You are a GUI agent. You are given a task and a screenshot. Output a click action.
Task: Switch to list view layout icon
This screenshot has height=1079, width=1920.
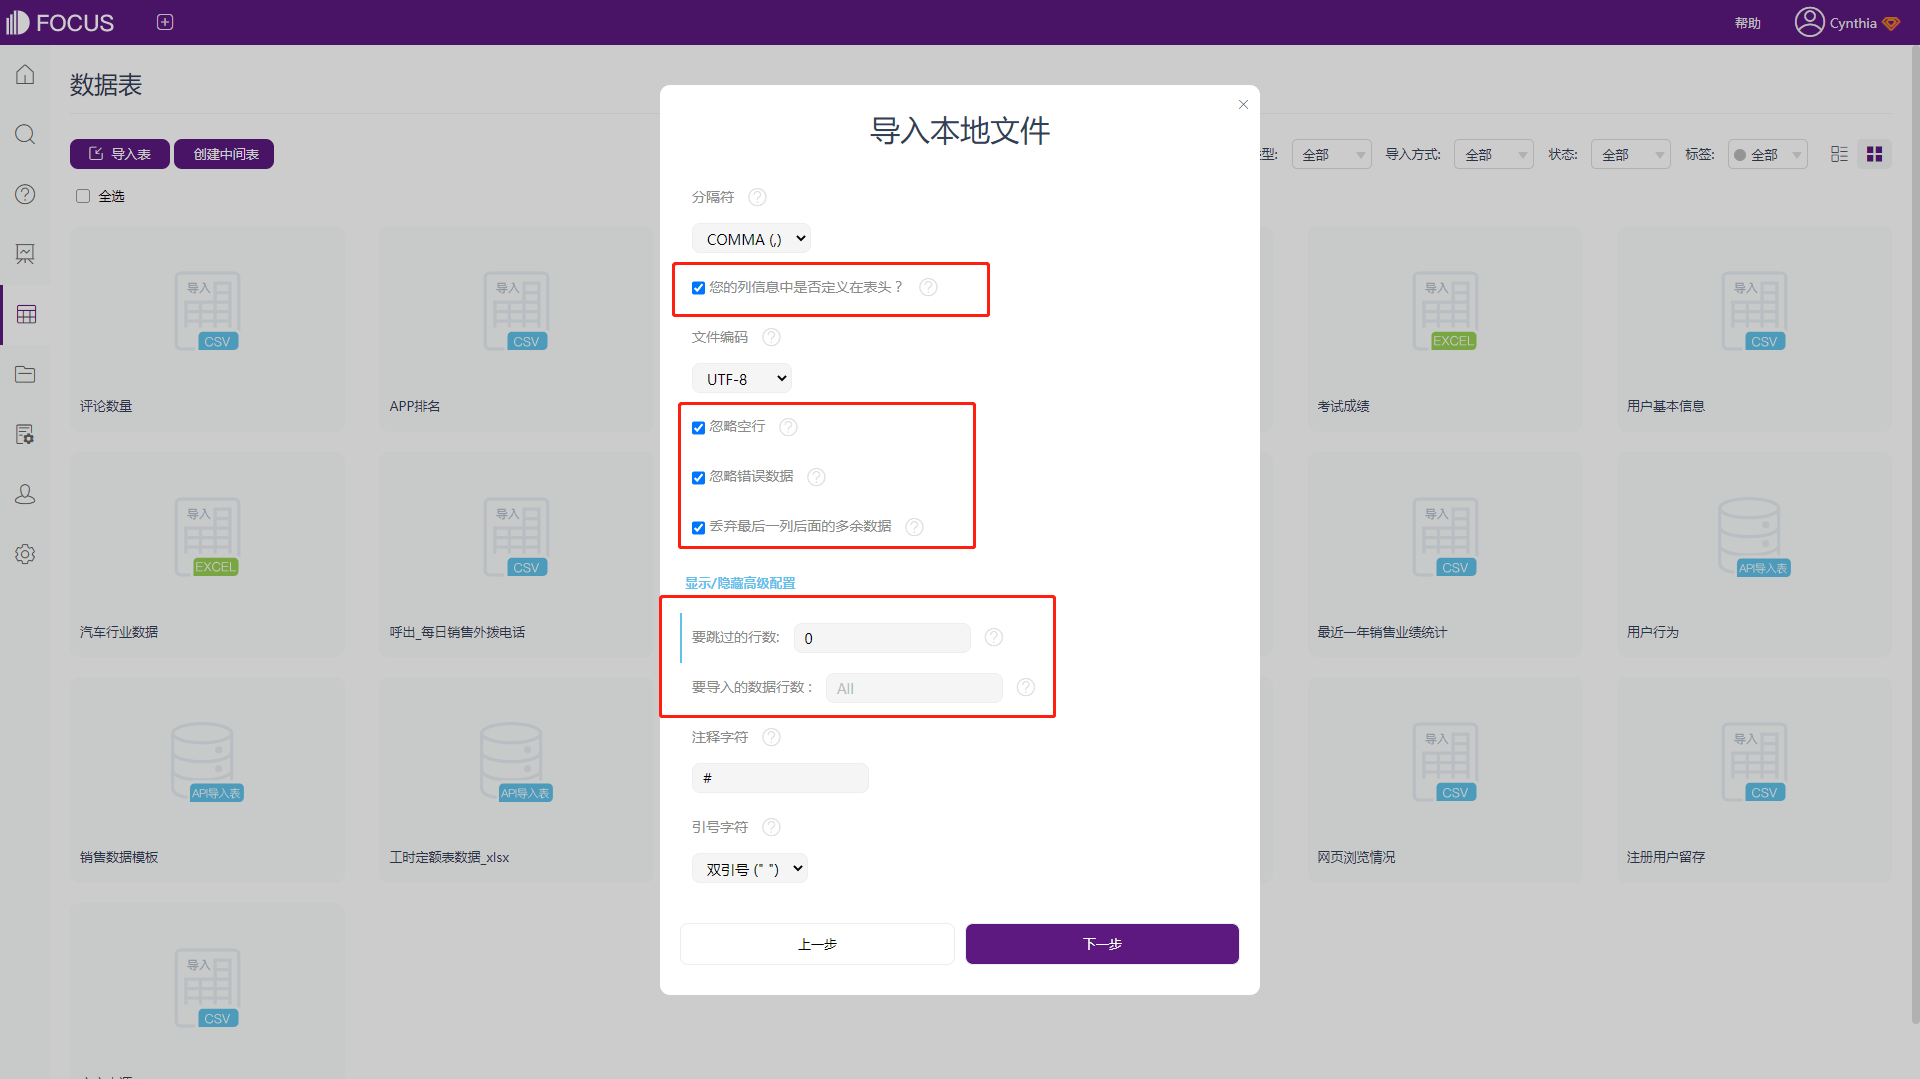[1839, 154]
